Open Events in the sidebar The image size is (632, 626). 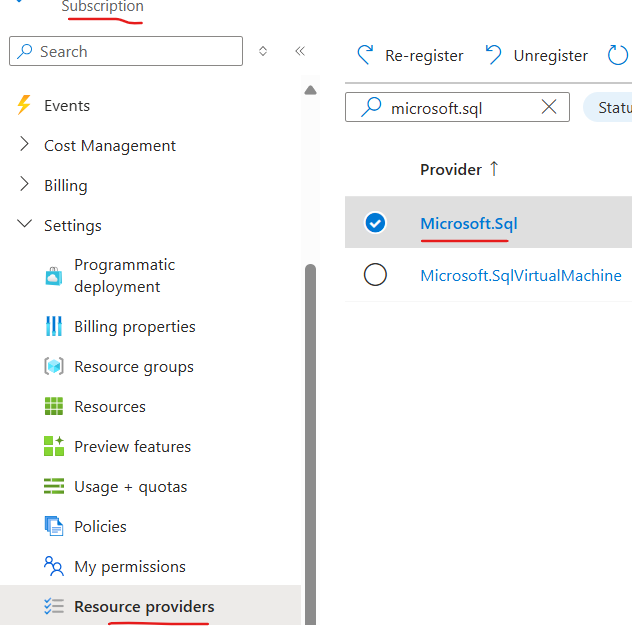point(67,106)
